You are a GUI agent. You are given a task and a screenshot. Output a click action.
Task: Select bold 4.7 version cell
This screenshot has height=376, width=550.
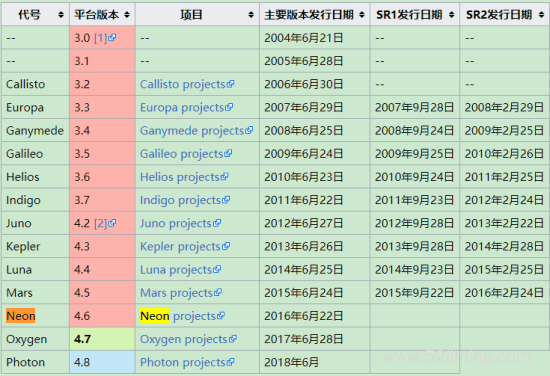[x=102, y=339]
